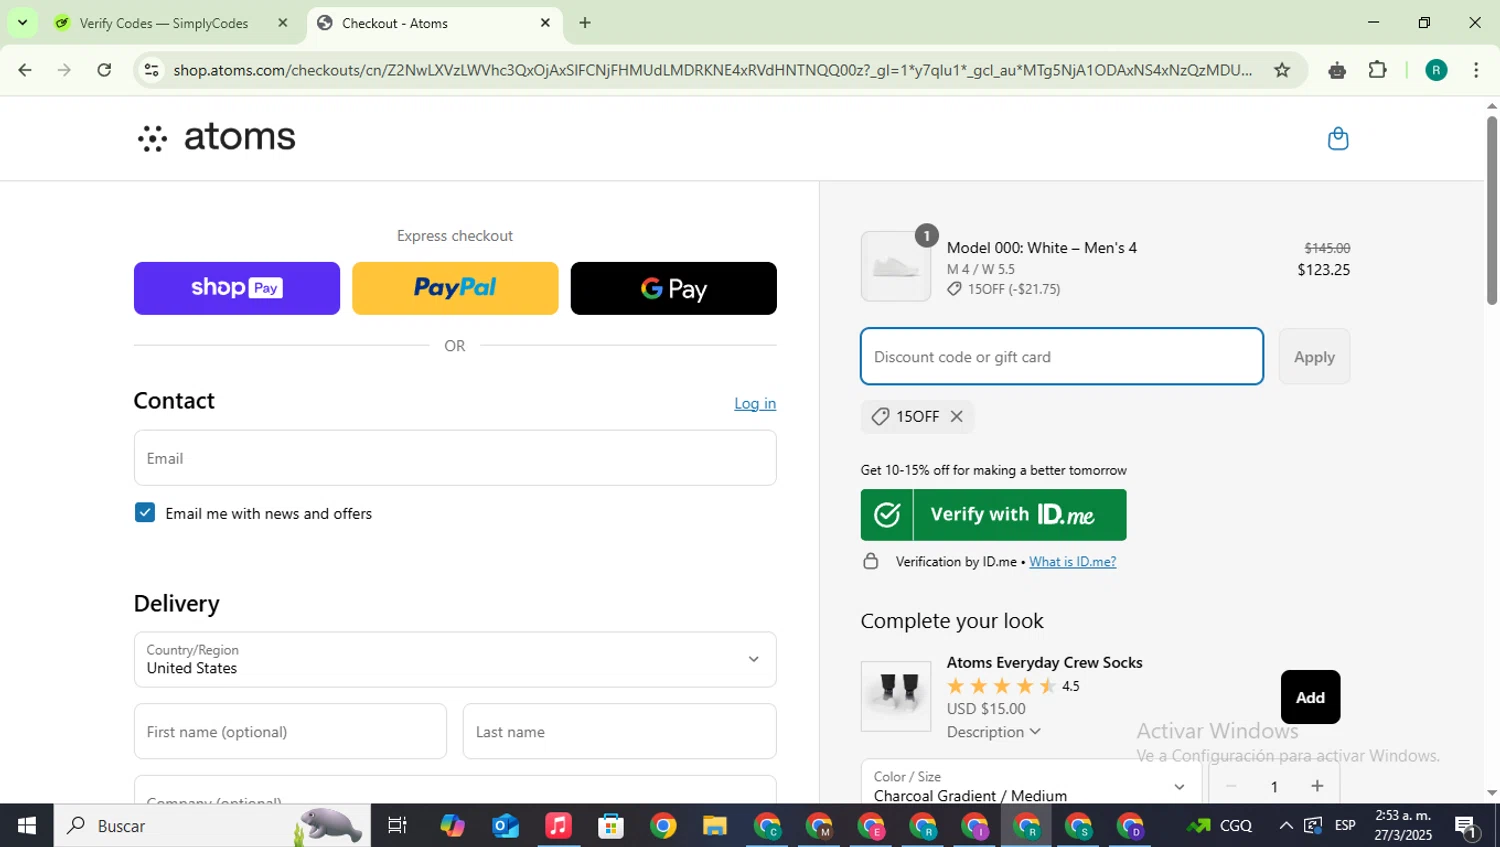1500x847 pixels.
Task: Click the crew socks product thumbnail
Action: (896, 697)
